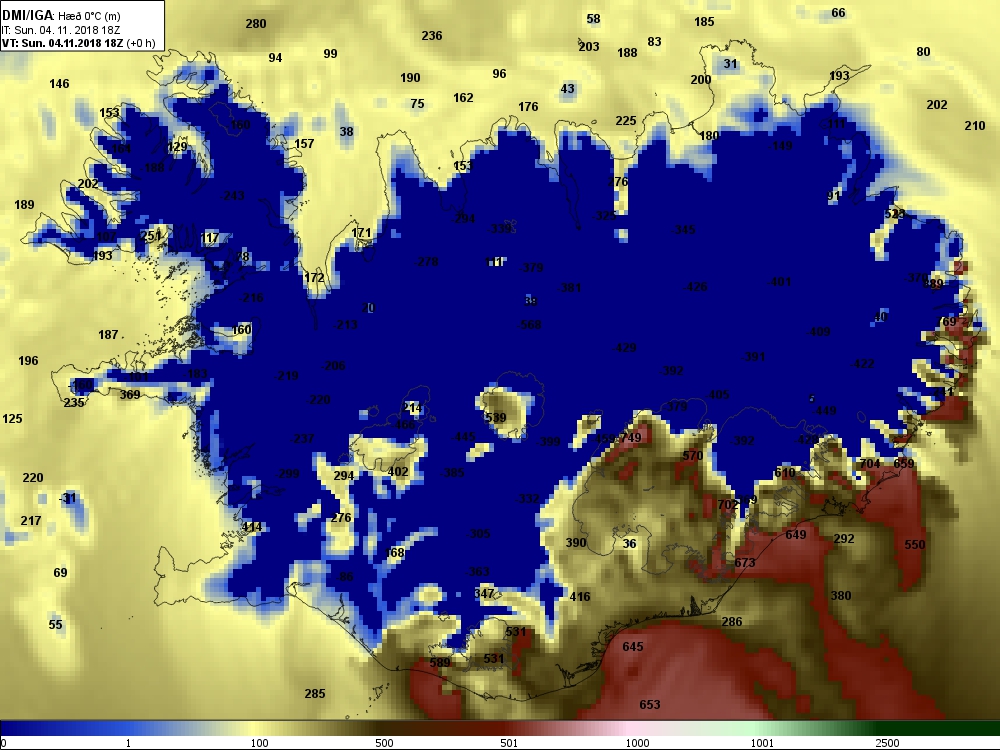Click the value 286 off the southeast coast
The image size is (1000, 750).
pos(732,621)
